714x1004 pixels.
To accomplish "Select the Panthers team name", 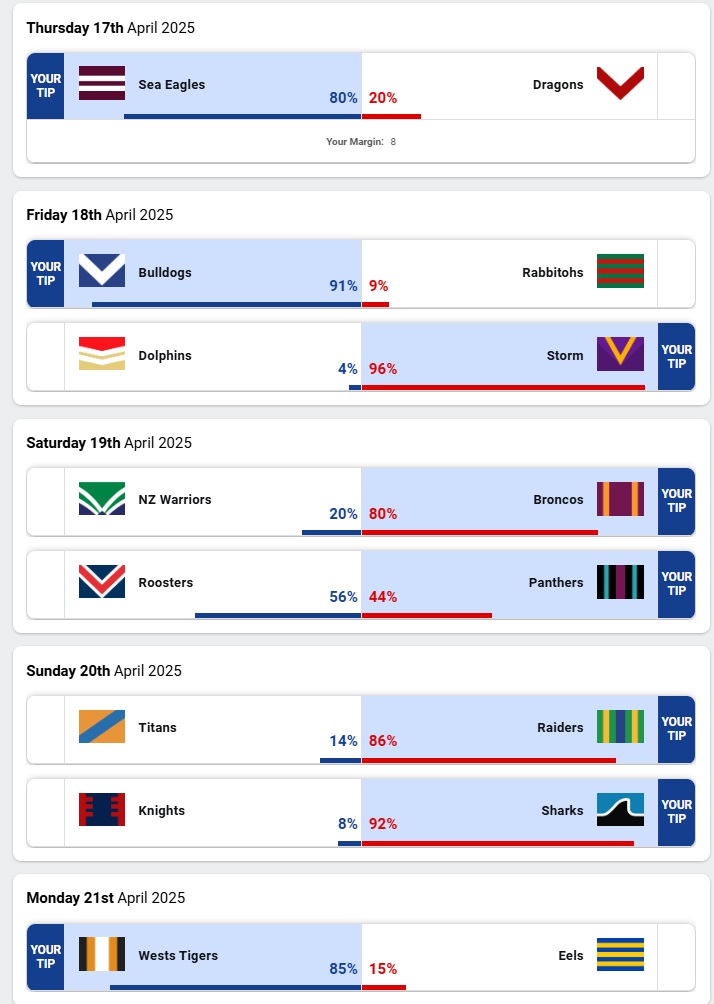I will pyautogui.click(x=556, y=583).
